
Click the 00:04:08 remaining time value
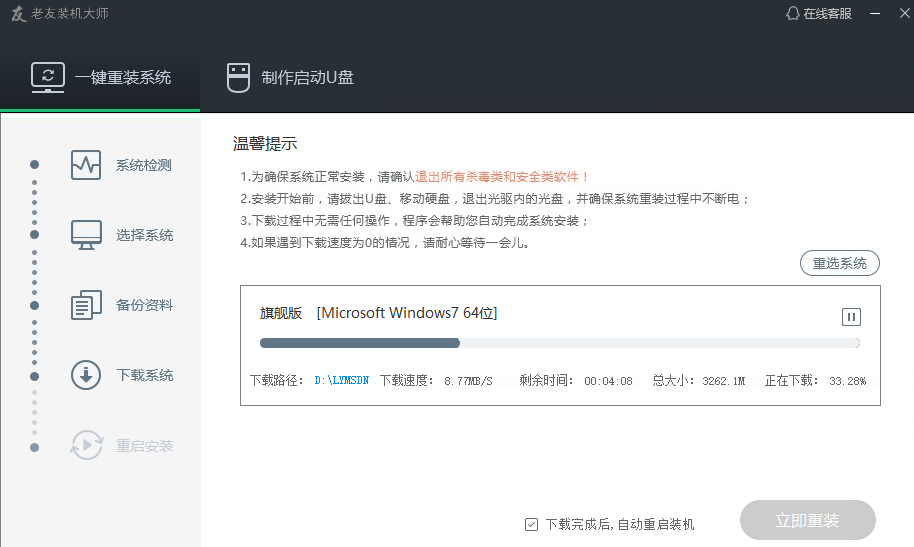tap(608, 381)
